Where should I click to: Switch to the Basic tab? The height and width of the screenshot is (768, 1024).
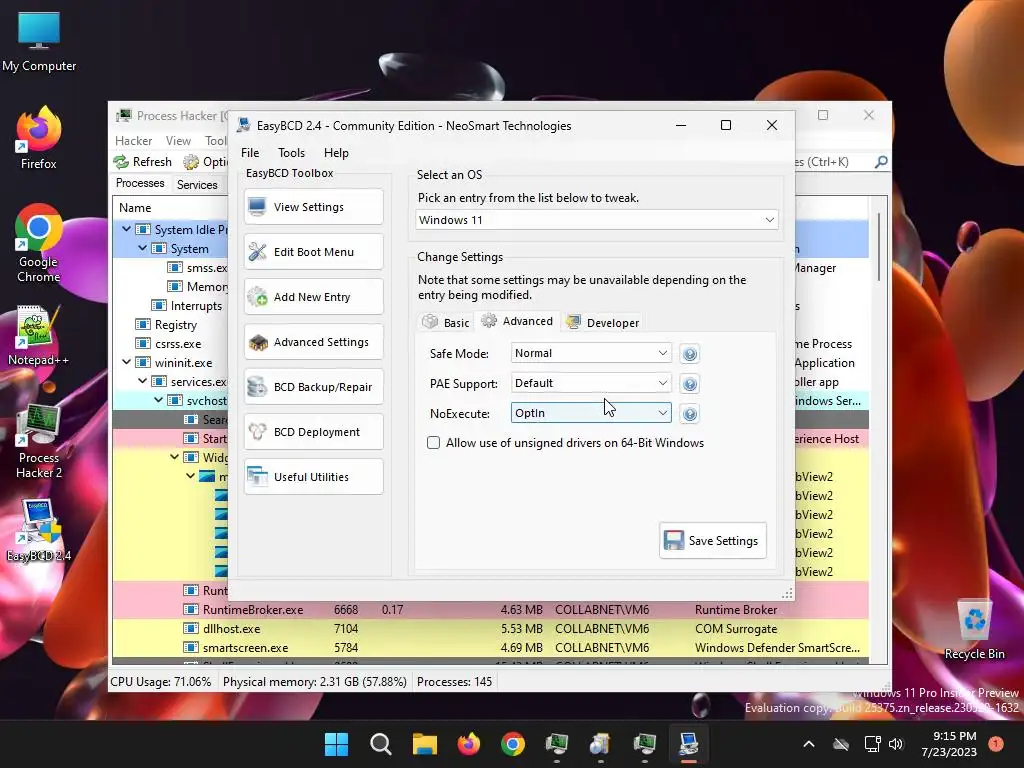pos(446,323)
